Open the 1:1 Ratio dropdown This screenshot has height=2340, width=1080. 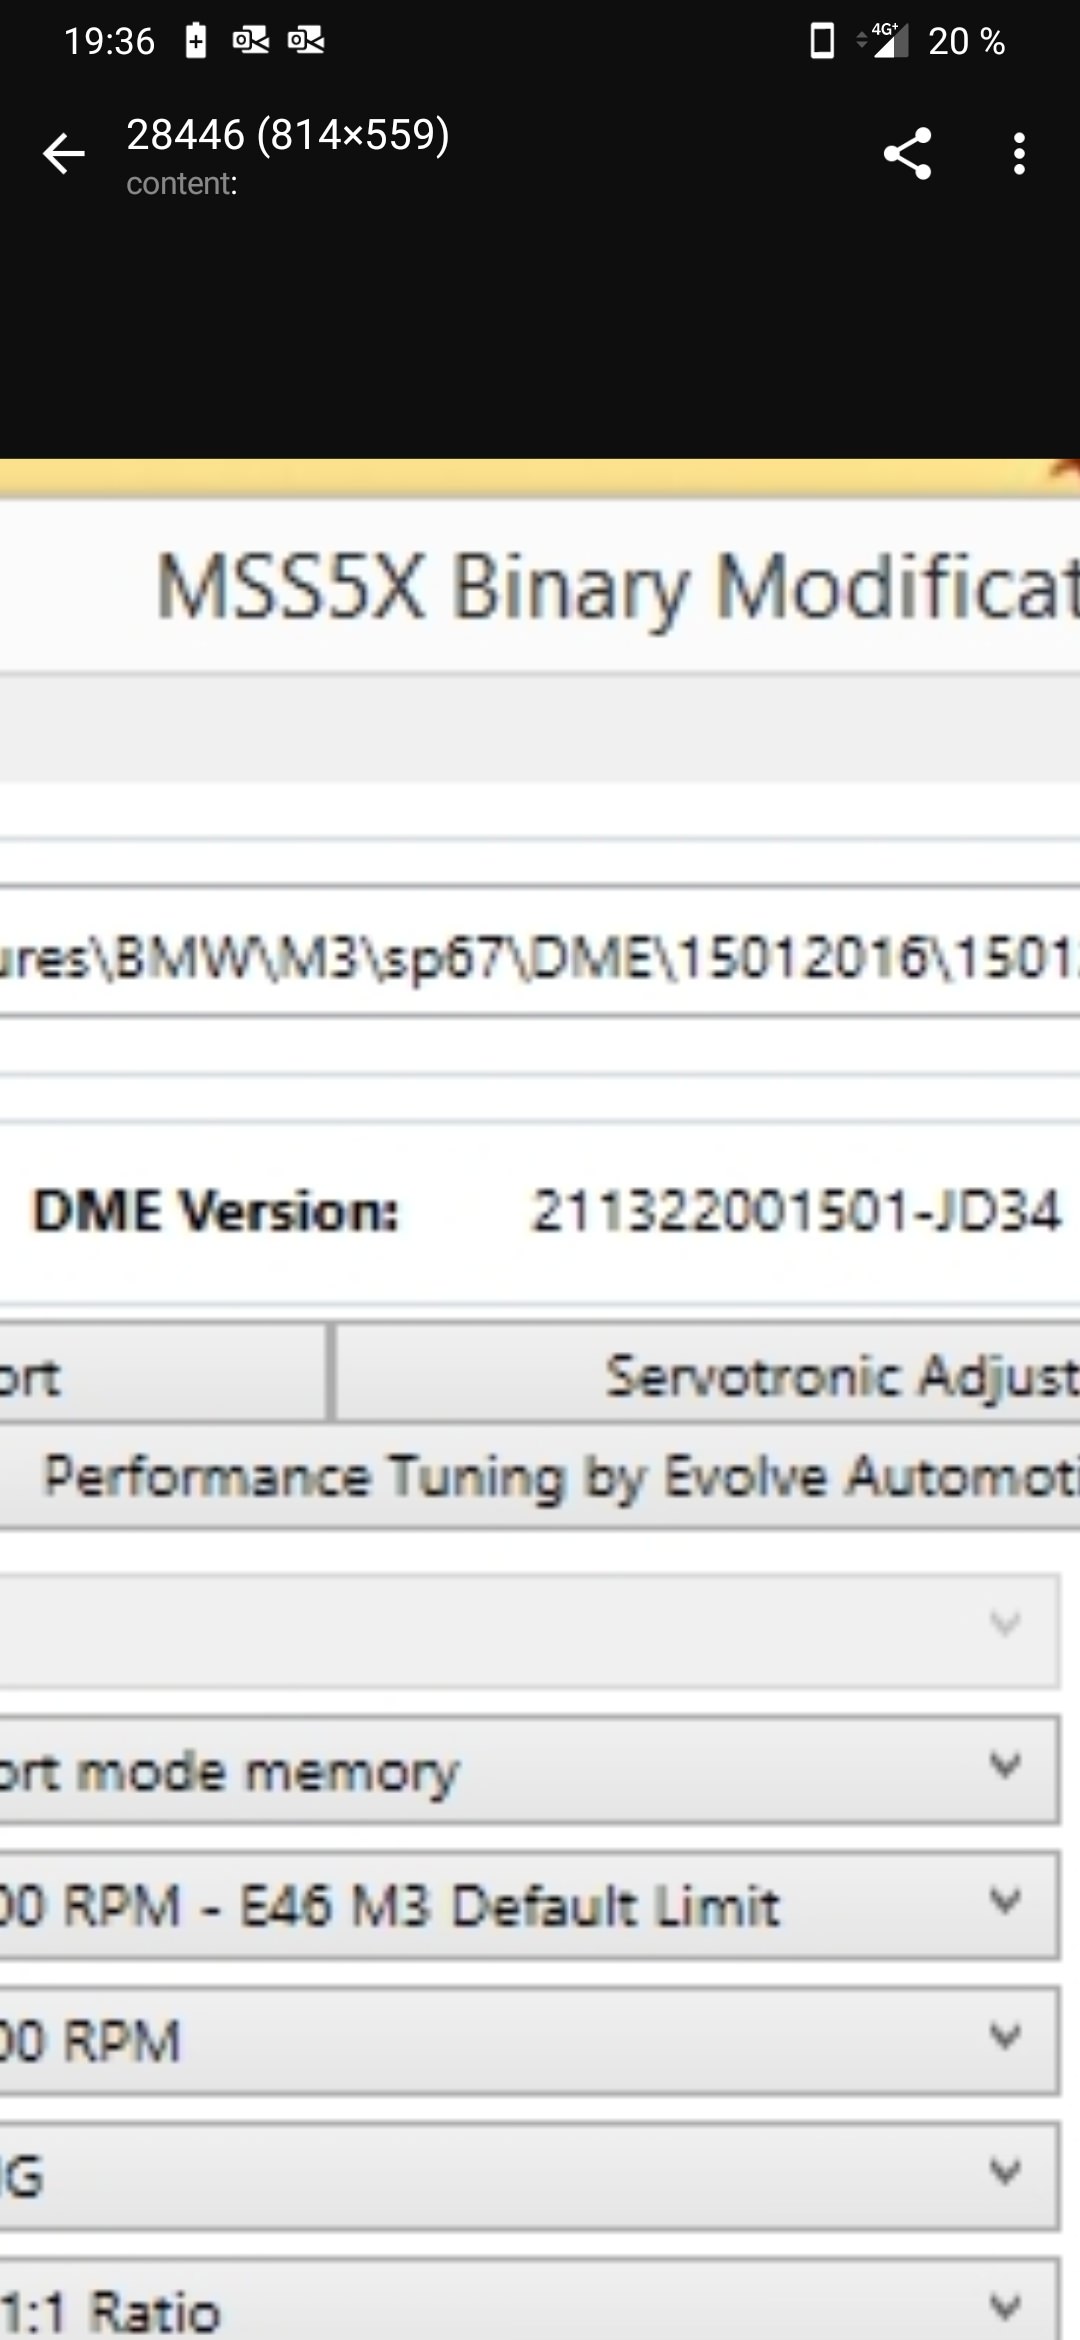click(x=530, y=2299)
